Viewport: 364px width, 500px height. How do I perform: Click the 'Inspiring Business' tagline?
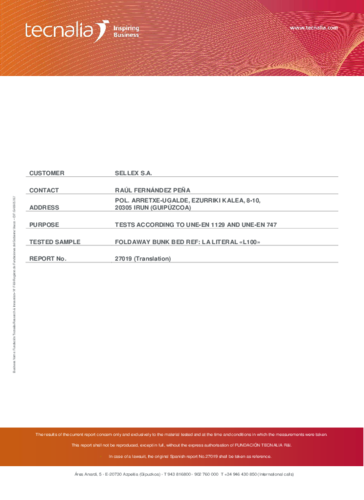coord(126,31)
